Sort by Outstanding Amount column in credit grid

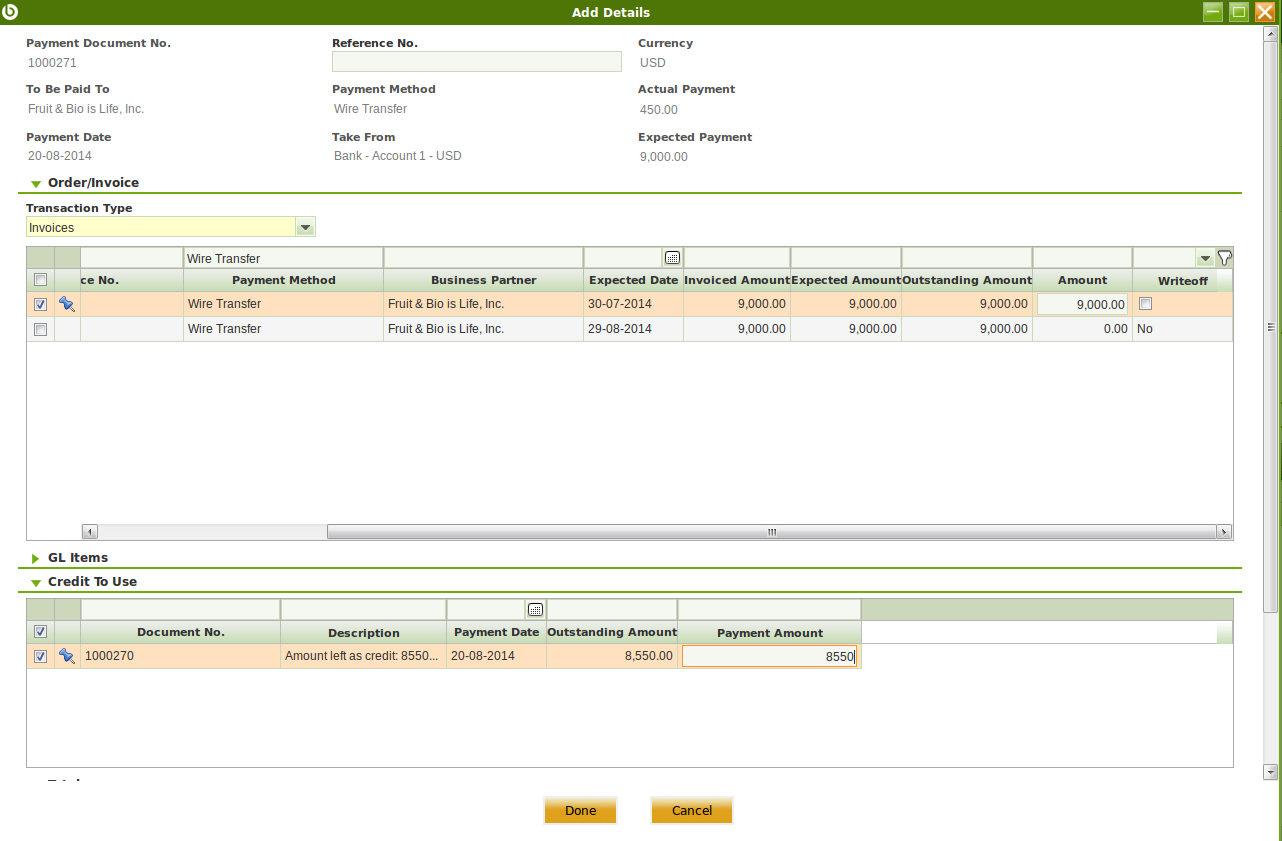click(612, 632)
